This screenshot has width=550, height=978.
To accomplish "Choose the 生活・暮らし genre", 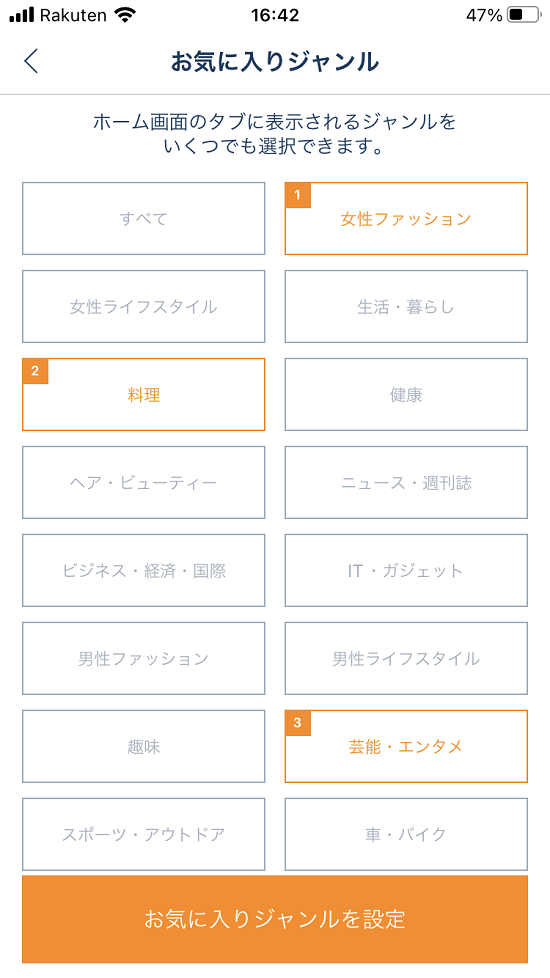I will point(406,306).
